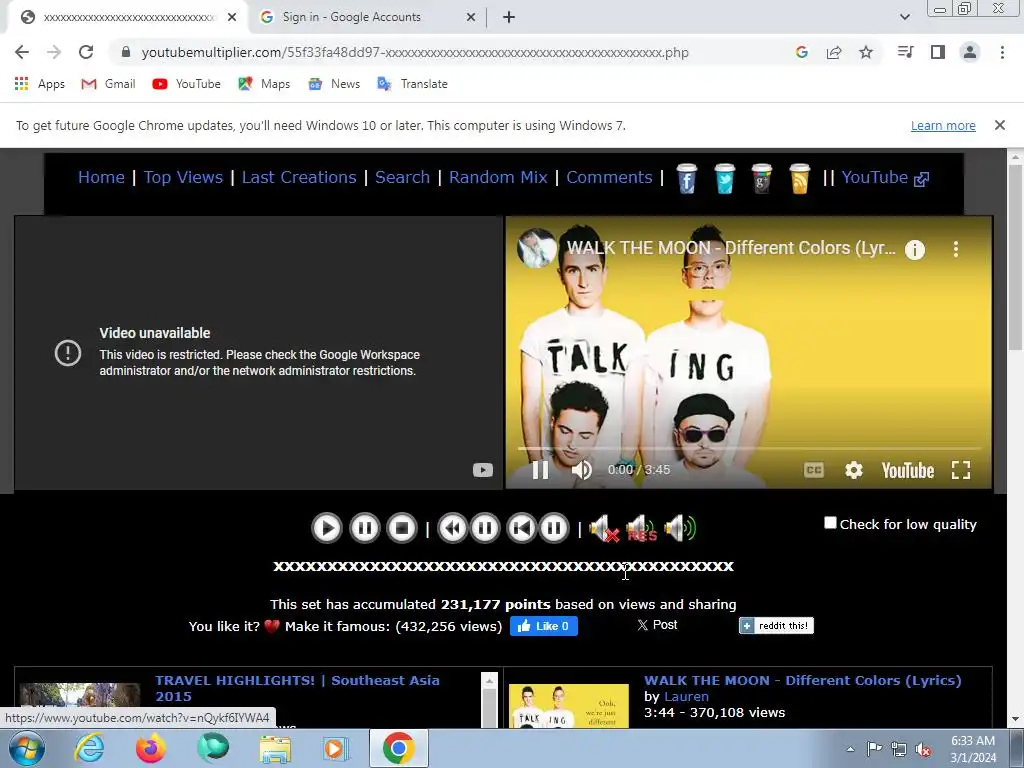
Task: Click Learn more about Chrome updates
Action: pos(943,125)
